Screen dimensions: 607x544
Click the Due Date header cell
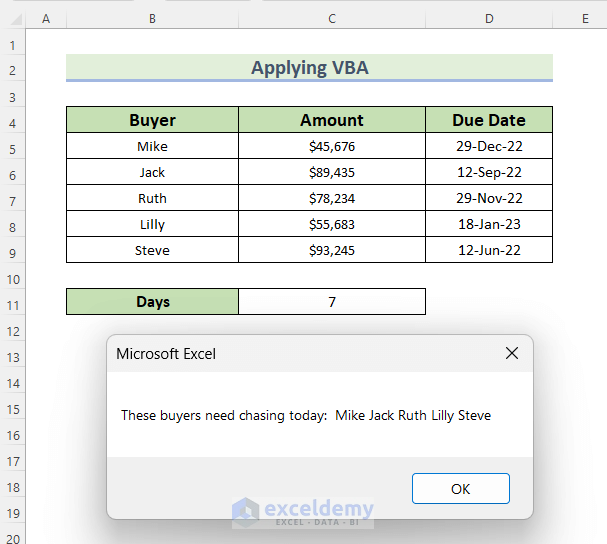(489, 120)
